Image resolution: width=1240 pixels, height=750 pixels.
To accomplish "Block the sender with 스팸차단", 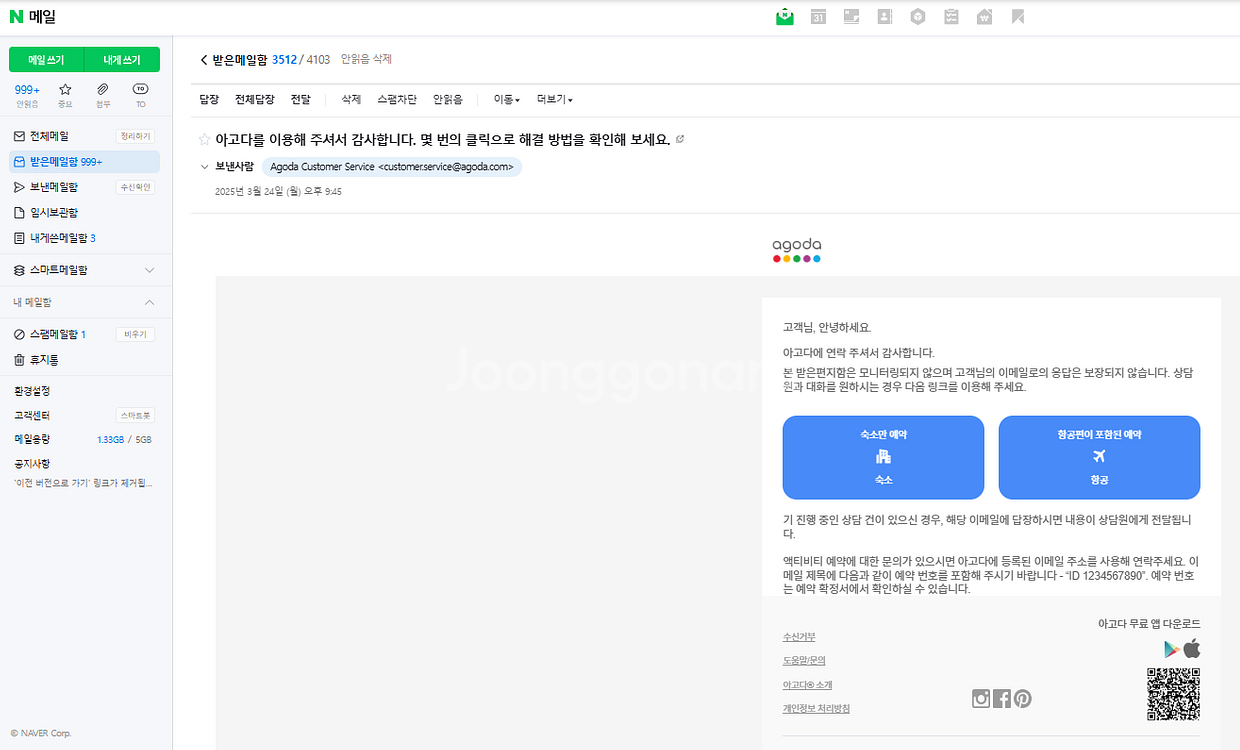I will [x=397, y=99].
